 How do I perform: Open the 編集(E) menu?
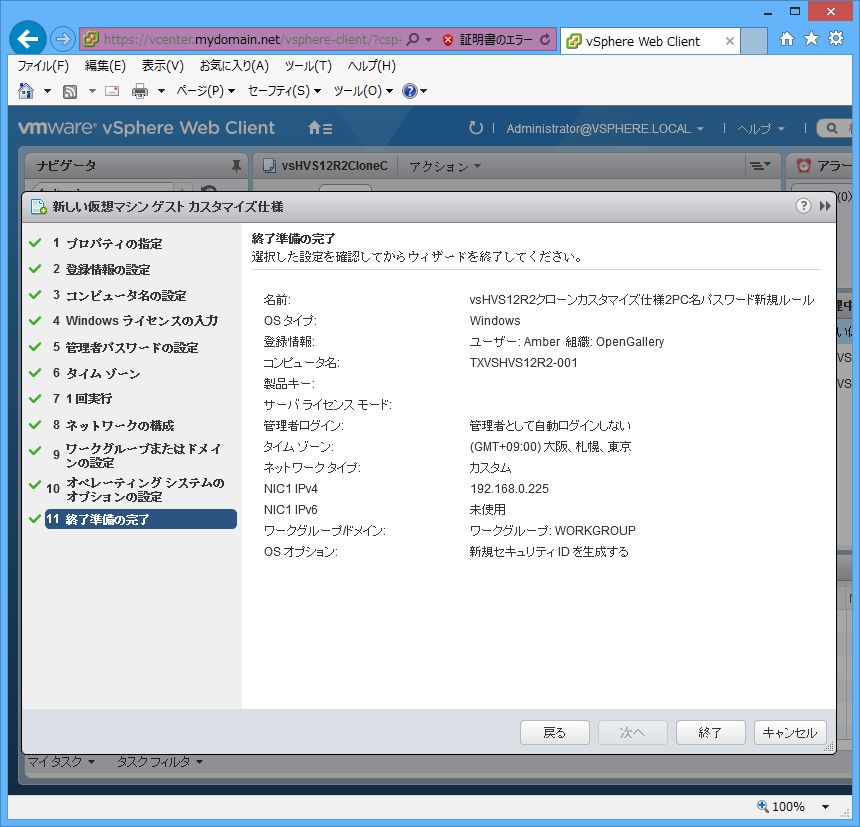(105, 66)
